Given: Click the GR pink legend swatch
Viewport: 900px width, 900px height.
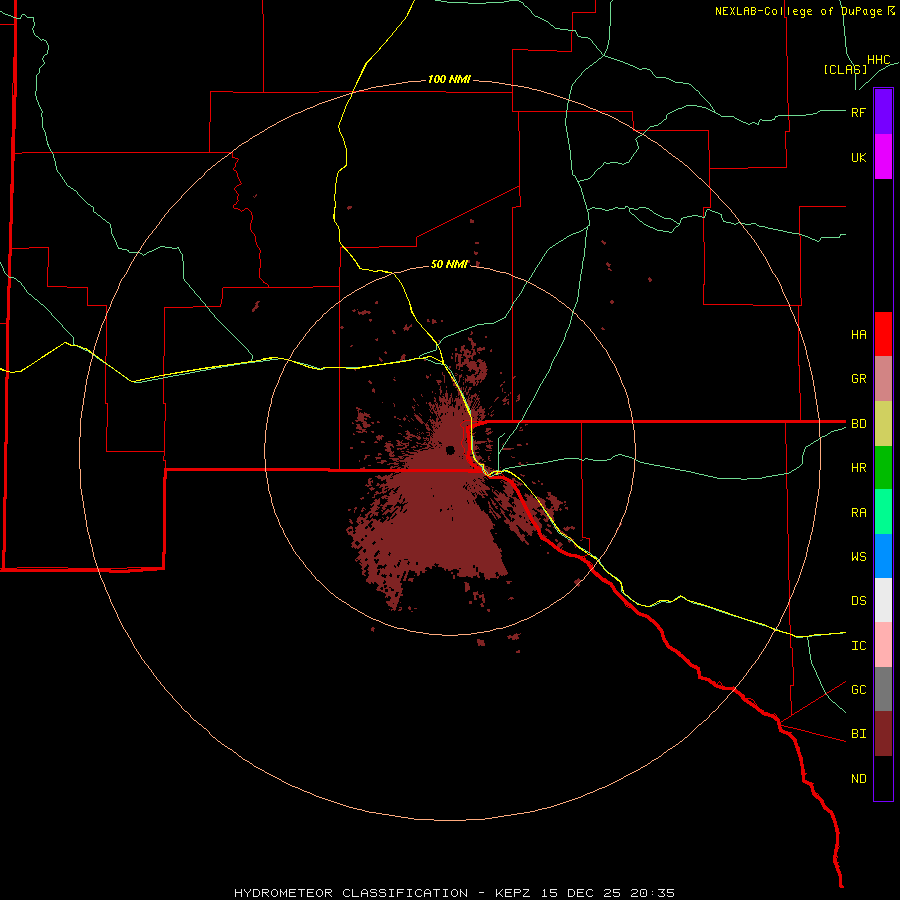Looking at the screenshot, I should [883, 379].
